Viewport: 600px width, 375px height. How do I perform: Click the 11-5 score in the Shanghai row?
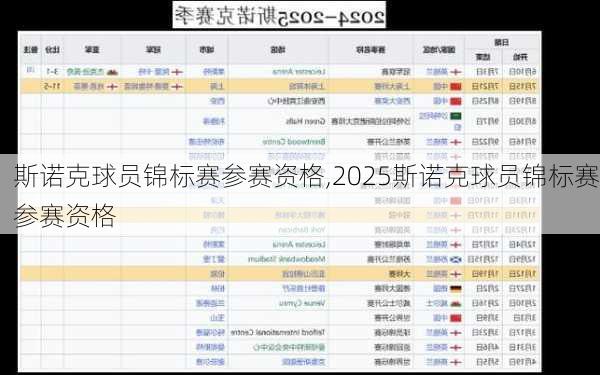(x=51, y=86)
